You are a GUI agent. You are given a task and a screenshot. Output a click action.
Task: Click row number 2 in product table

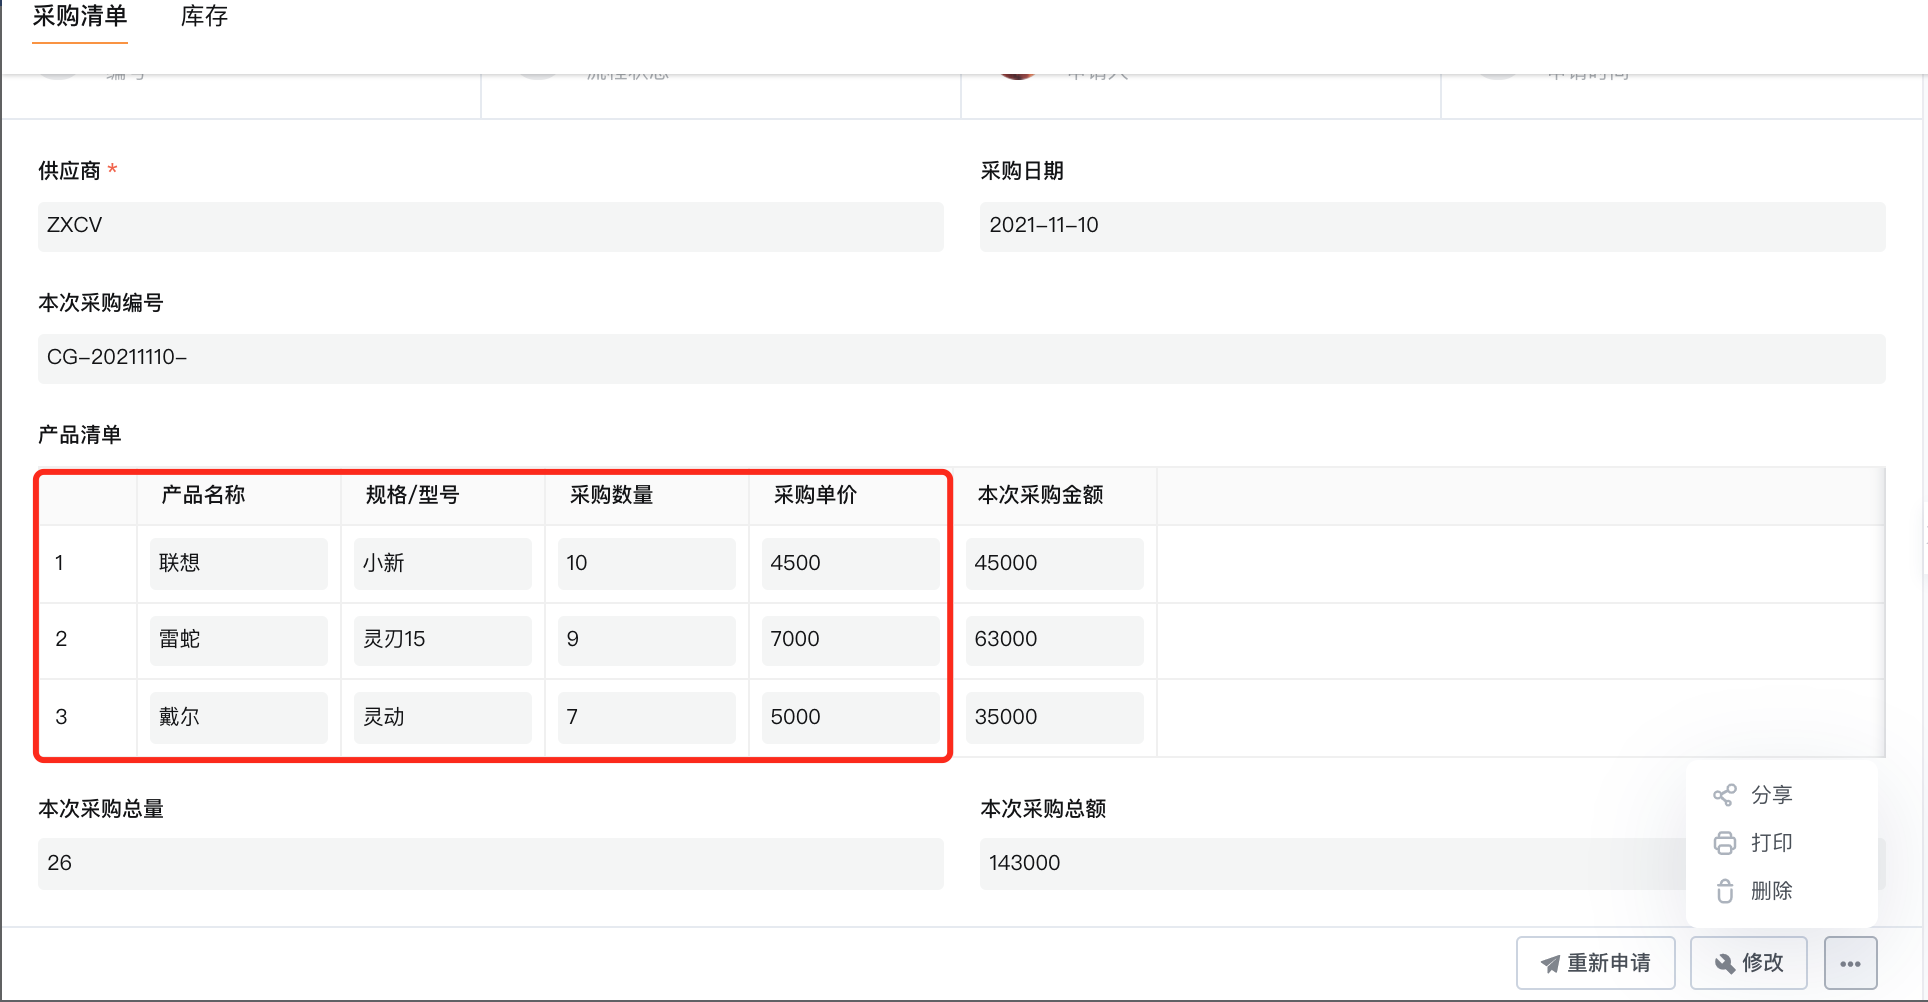point(61,639)
